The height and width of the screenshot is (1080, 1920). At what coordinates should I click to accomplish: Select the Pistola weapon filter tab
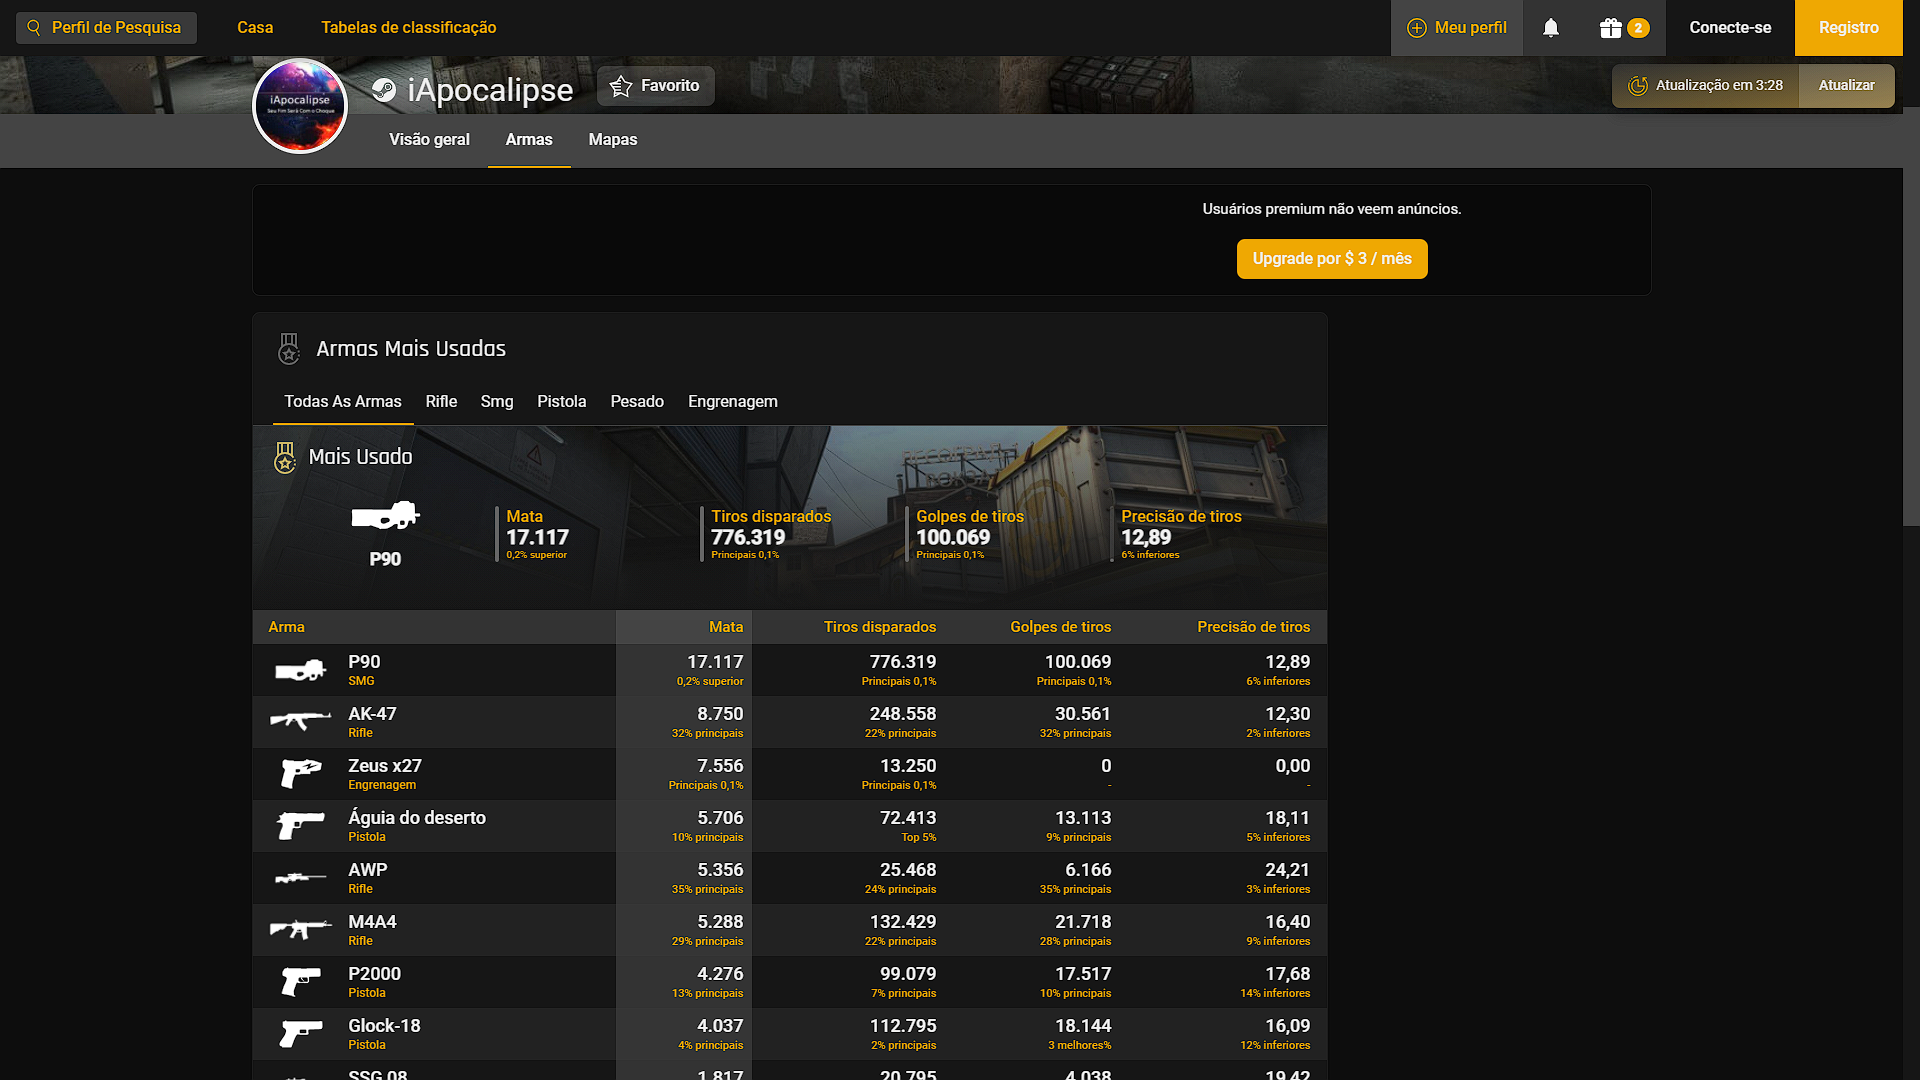pyautogui.click(x=561, y=402)
